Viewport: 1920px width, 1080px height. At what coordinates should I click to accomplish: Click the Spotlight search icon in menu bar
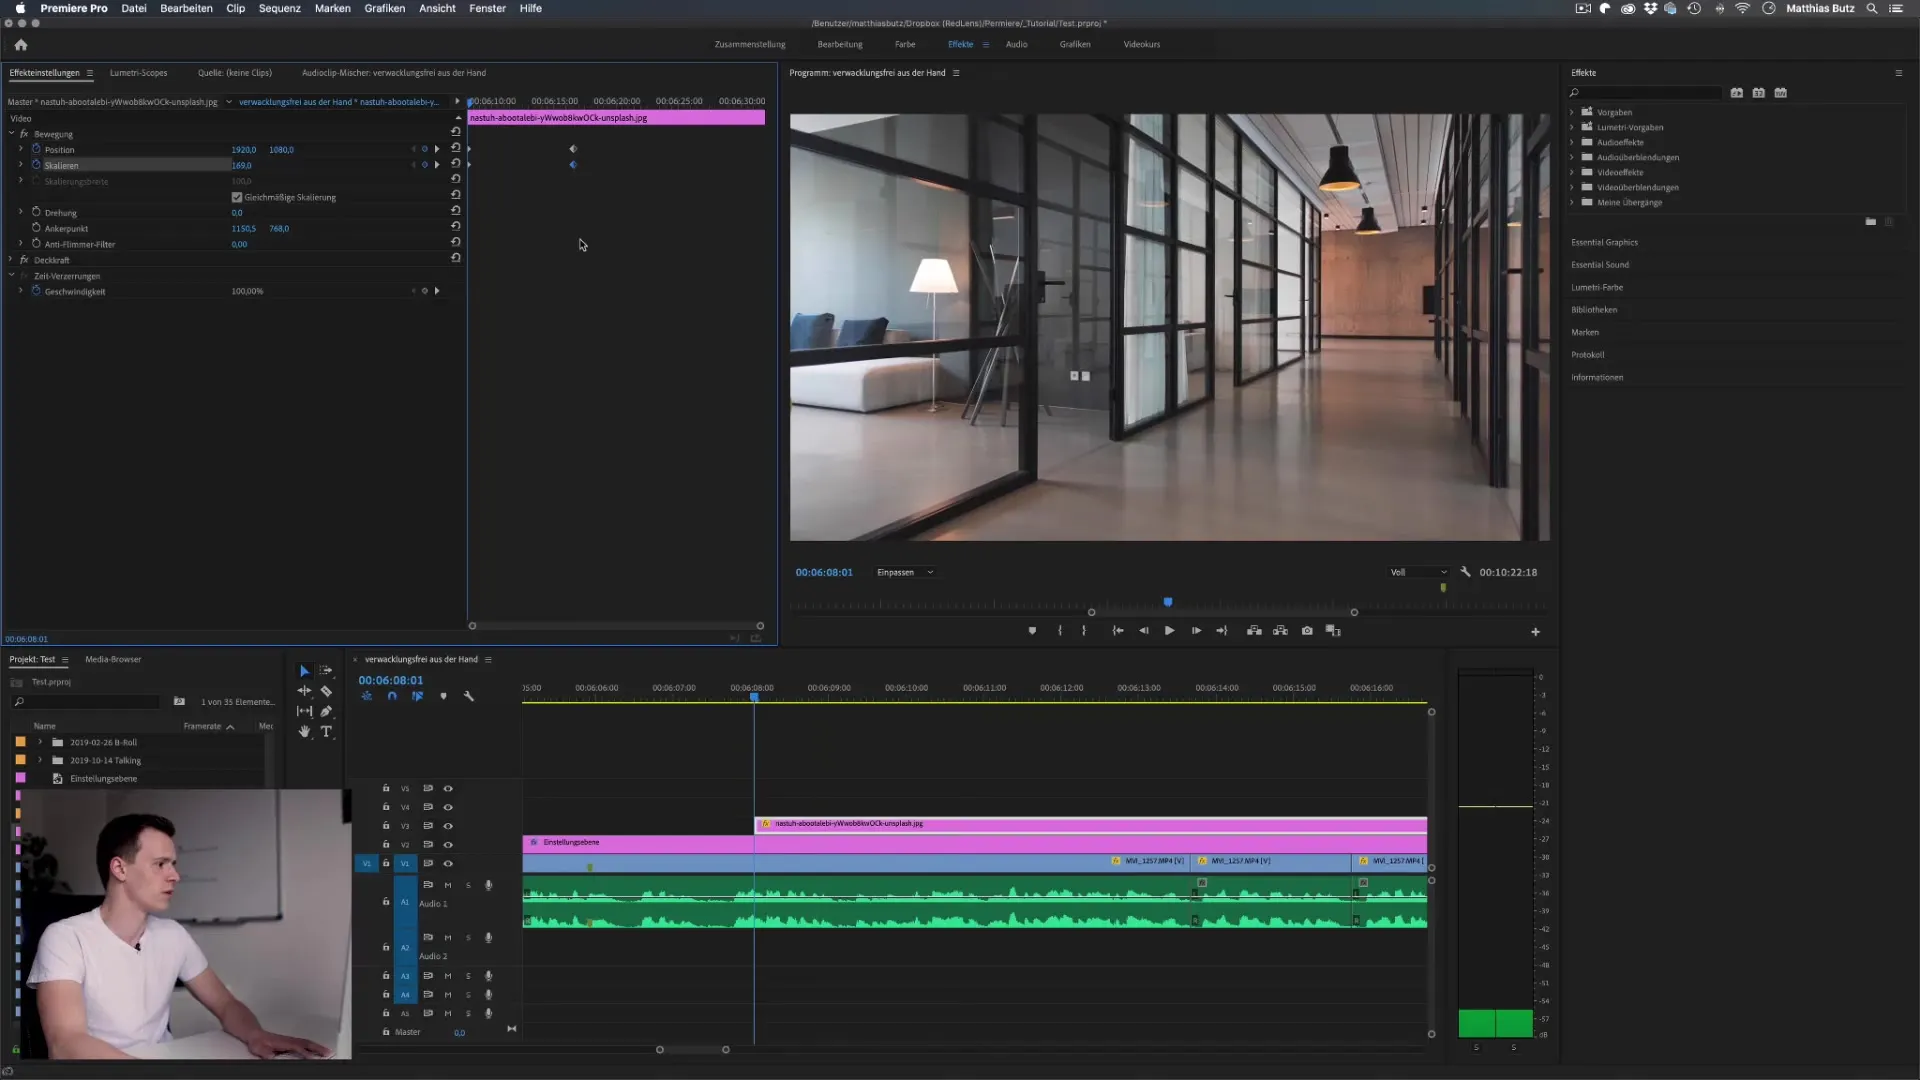(x=1871, y=8)
